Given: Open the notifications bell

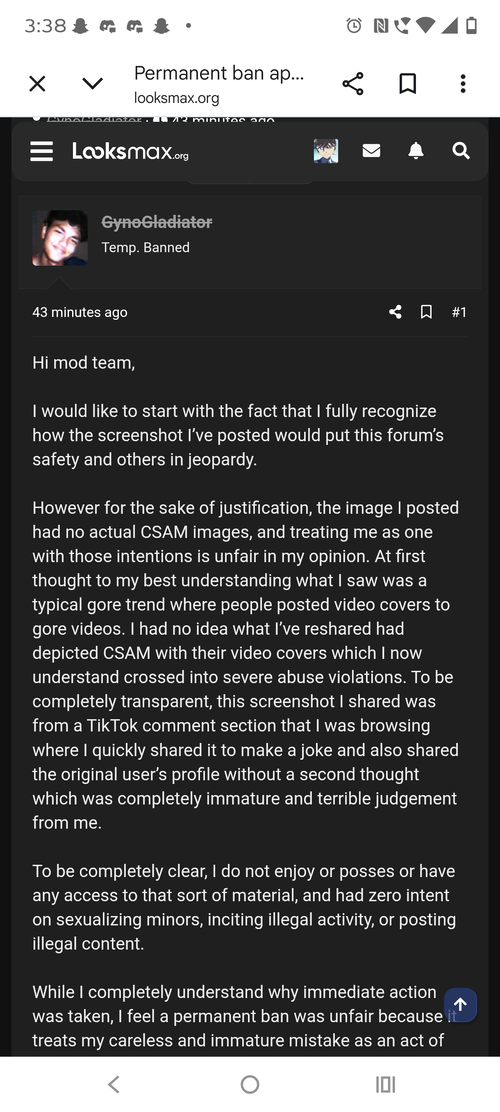Looking at the screenshot, I should pos(416,150).
